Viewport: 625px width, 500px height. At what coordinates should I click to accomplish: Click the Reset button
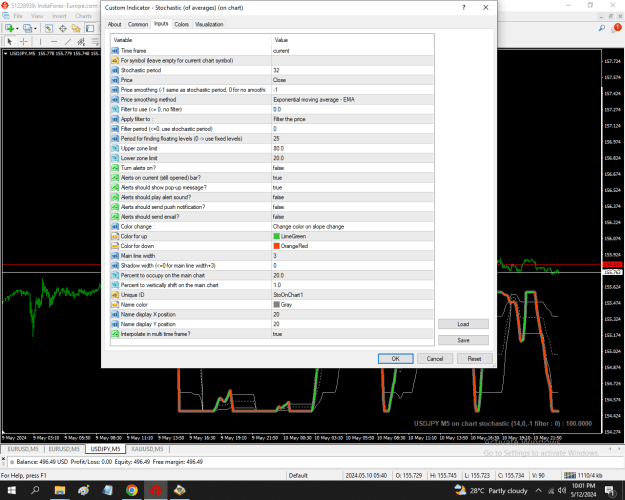point(474,359)
